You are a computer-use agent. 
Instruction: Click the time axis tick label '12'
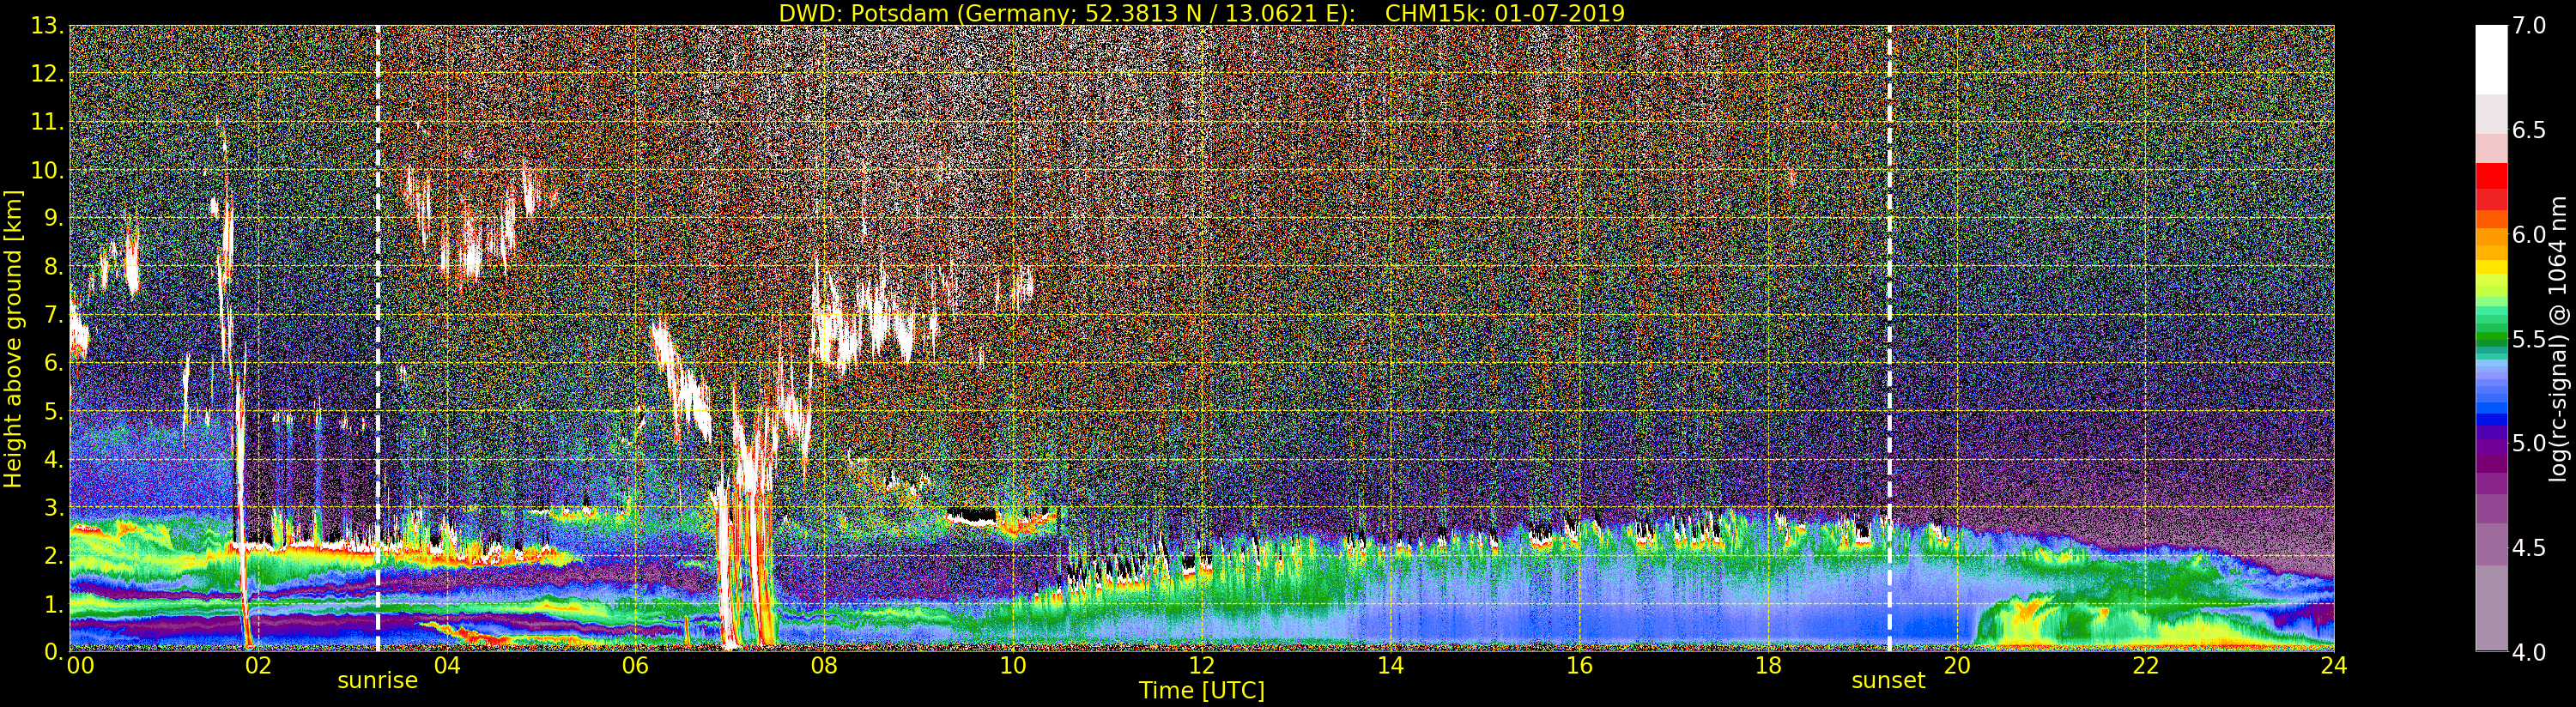click(1201, 666)
